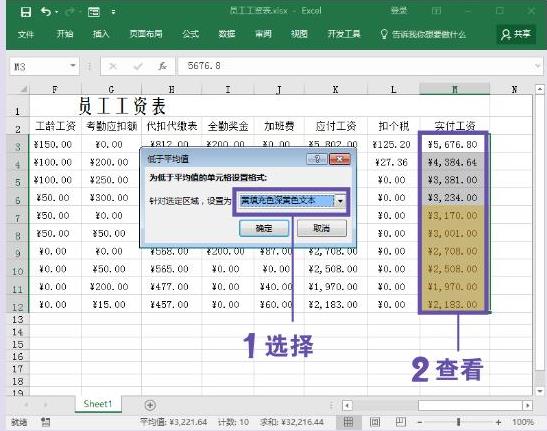Screen dimensions: 547x431
Task: Click the add new sheet plus icon
Action: 150,405
